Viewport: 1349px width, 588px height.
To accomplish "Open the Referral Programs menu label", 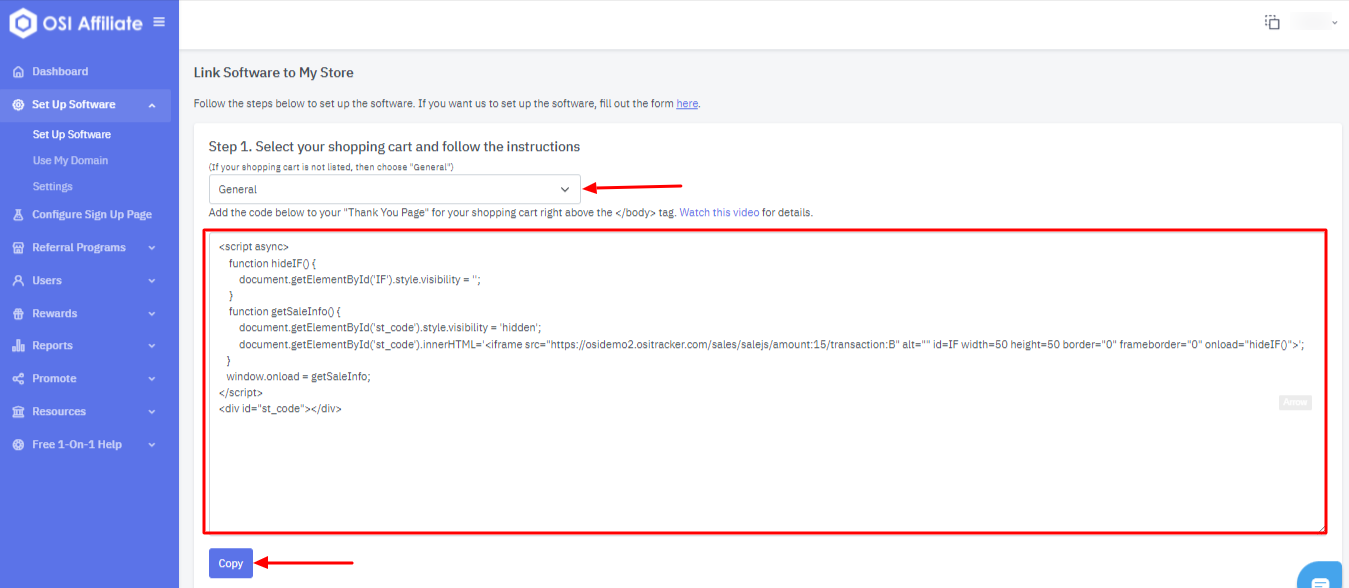I will point(79,248).
